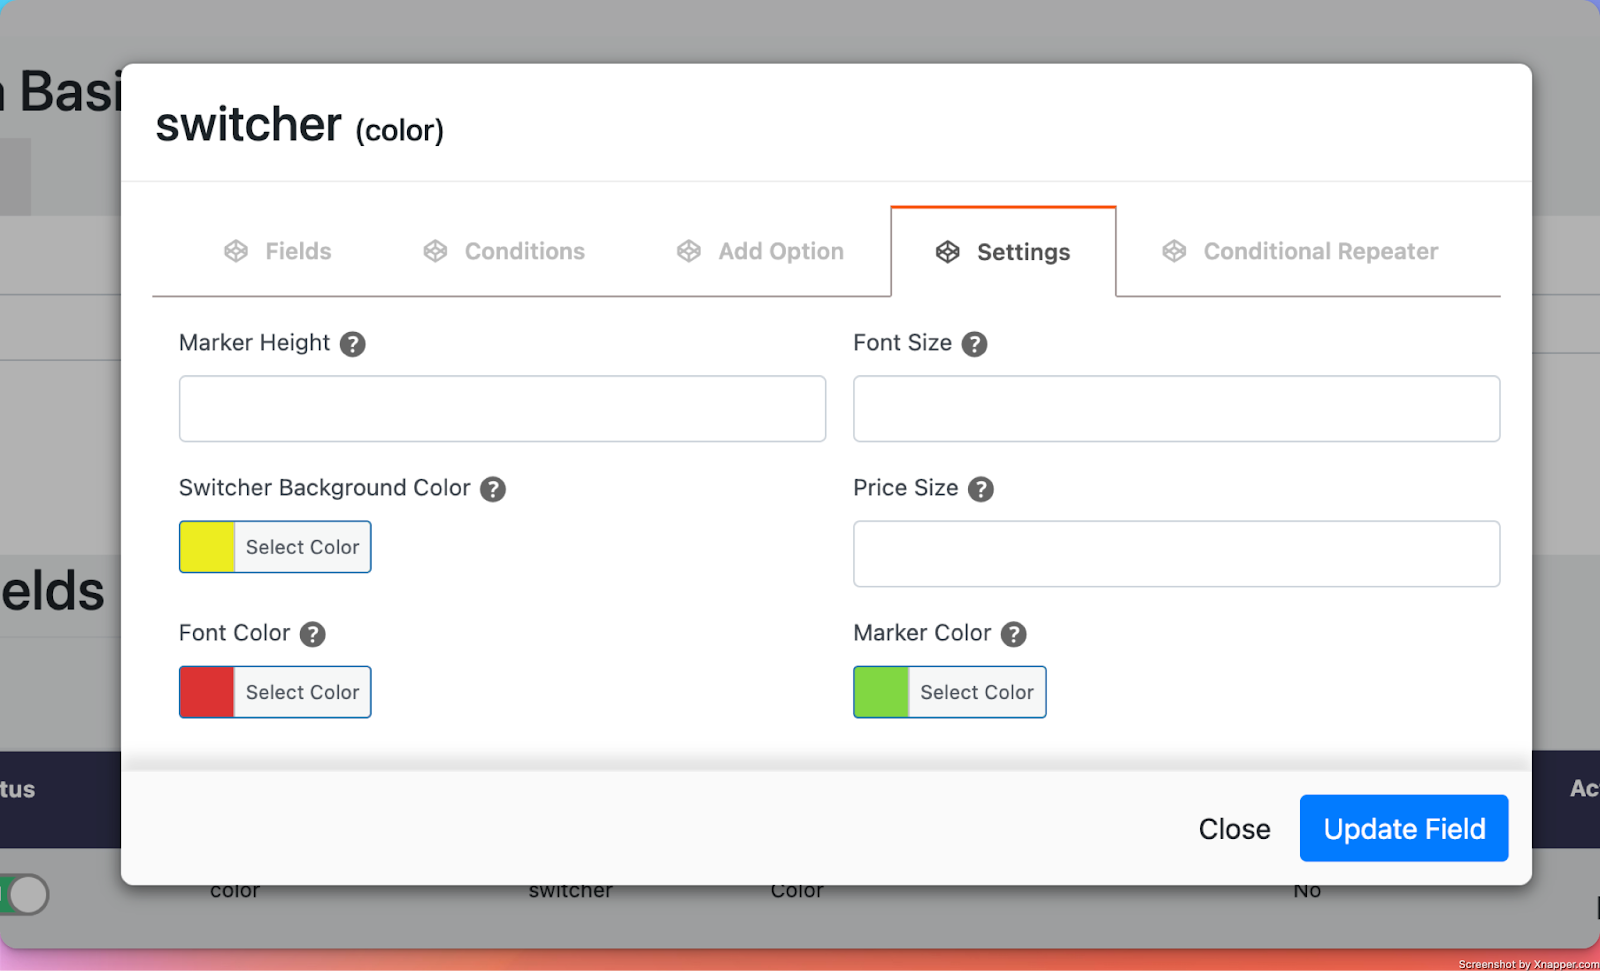Focus the Font Size input field
1600x971 pixels.
click(1176, 408)
